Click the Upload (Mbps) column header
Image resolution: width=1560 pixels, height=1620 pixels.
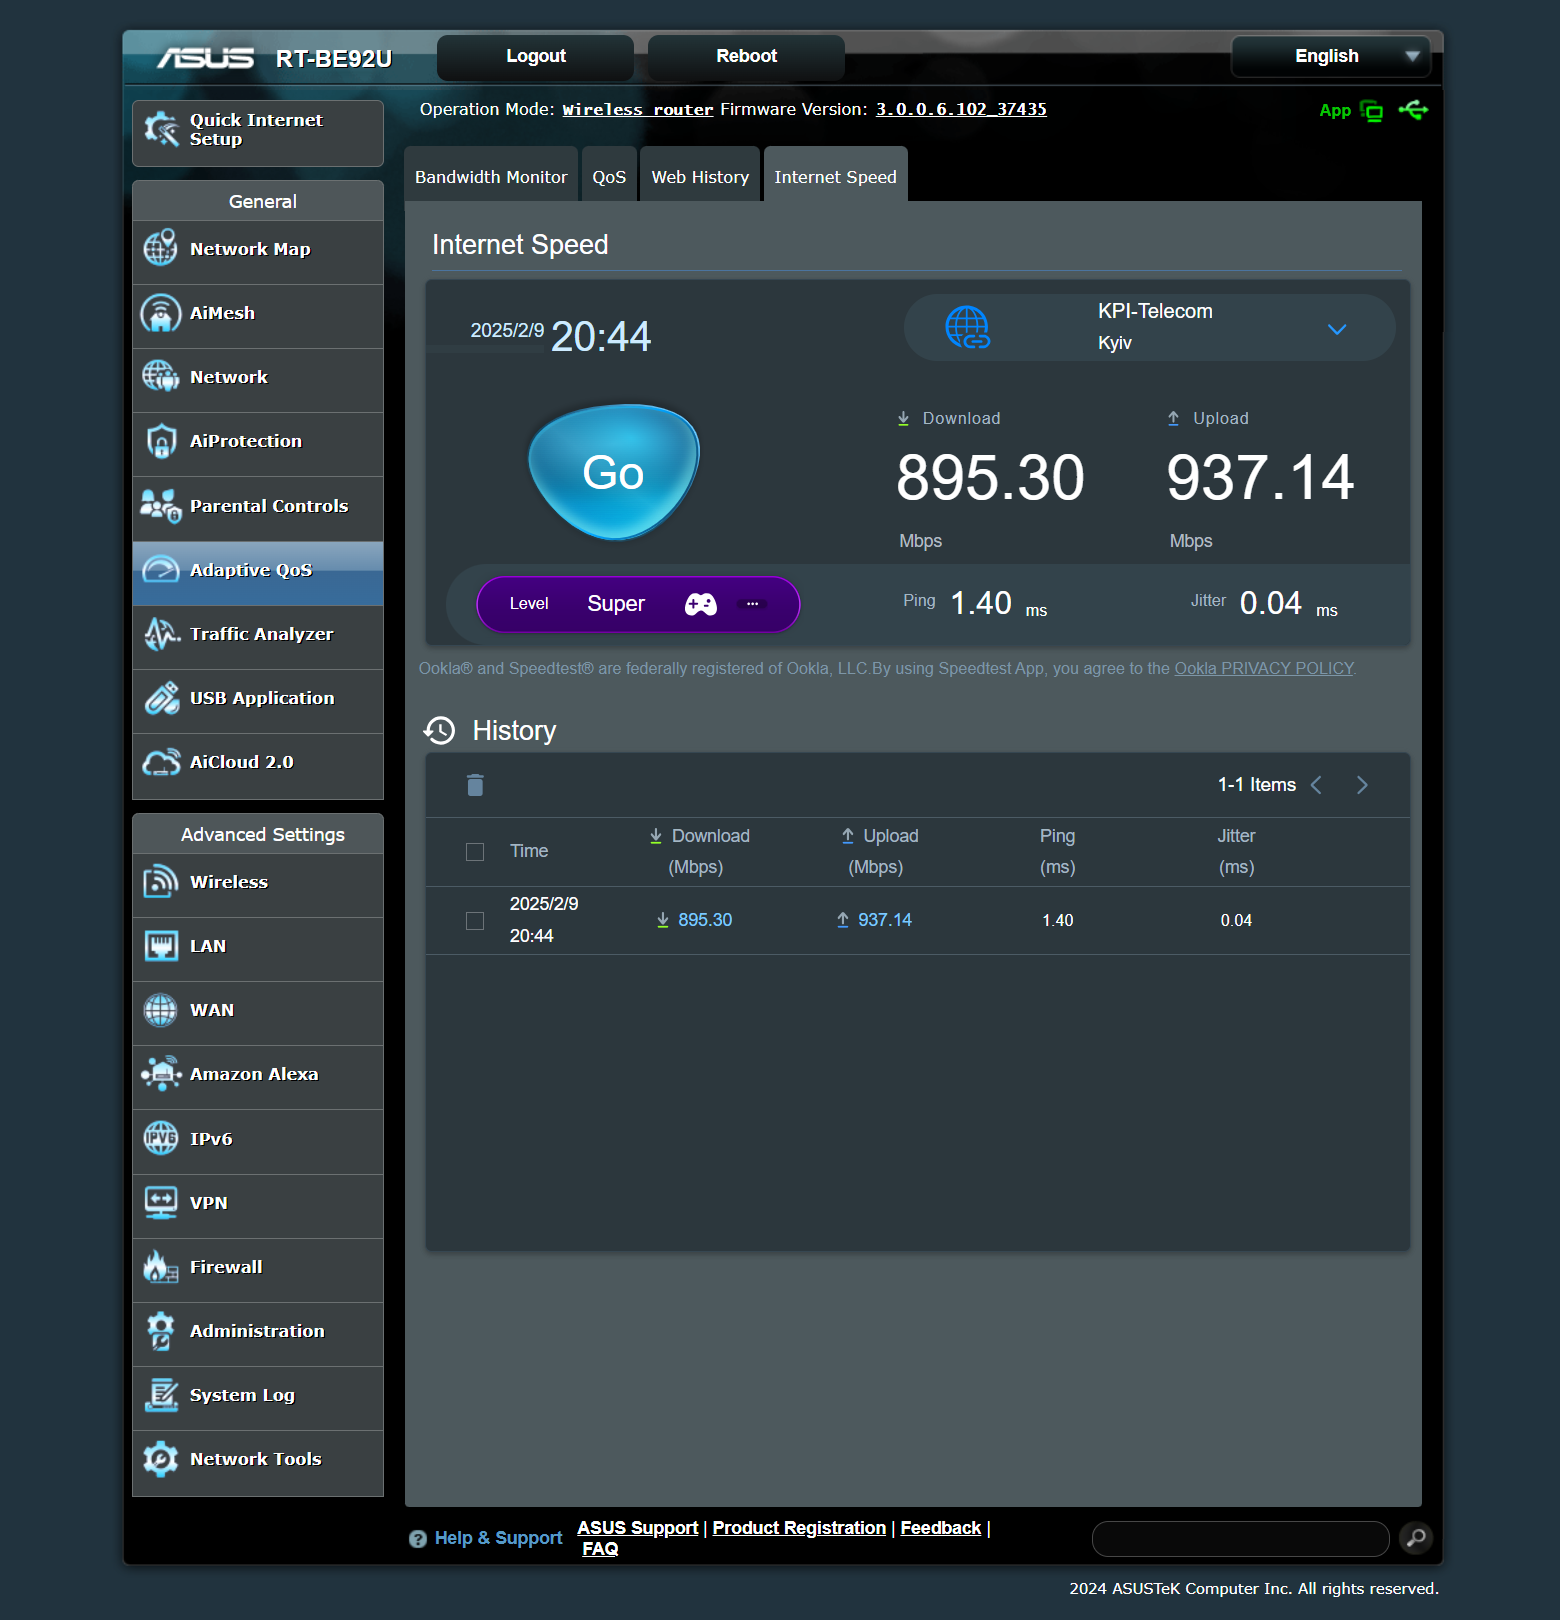tap(879, 851)
